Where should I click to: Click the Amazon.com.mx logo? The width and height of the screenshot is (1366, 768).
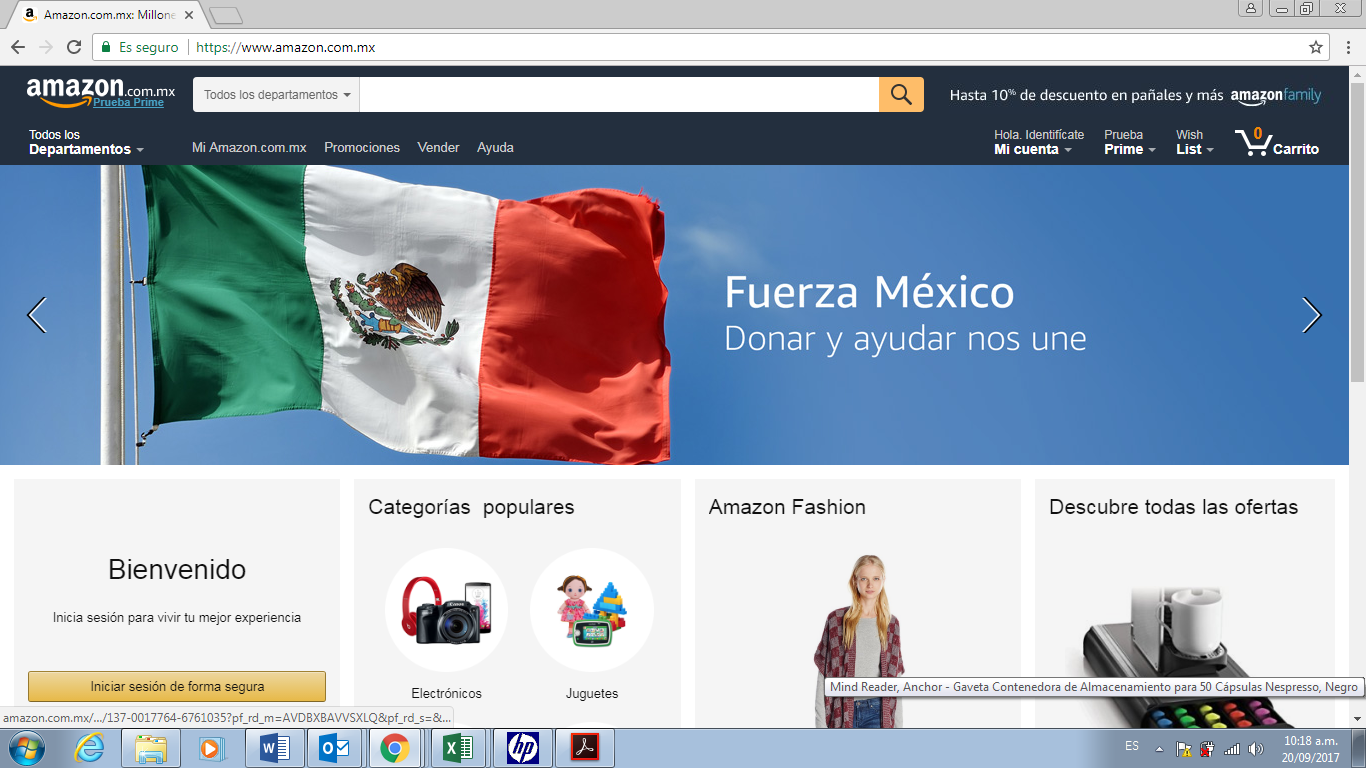(x=101, y=93)
